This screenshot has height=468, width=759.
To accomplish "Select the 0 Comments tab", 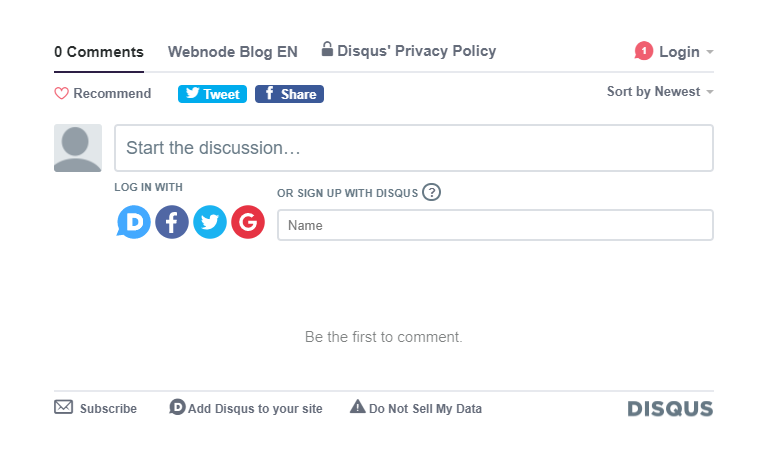I will pyautogui.click(x=99, y=52).
